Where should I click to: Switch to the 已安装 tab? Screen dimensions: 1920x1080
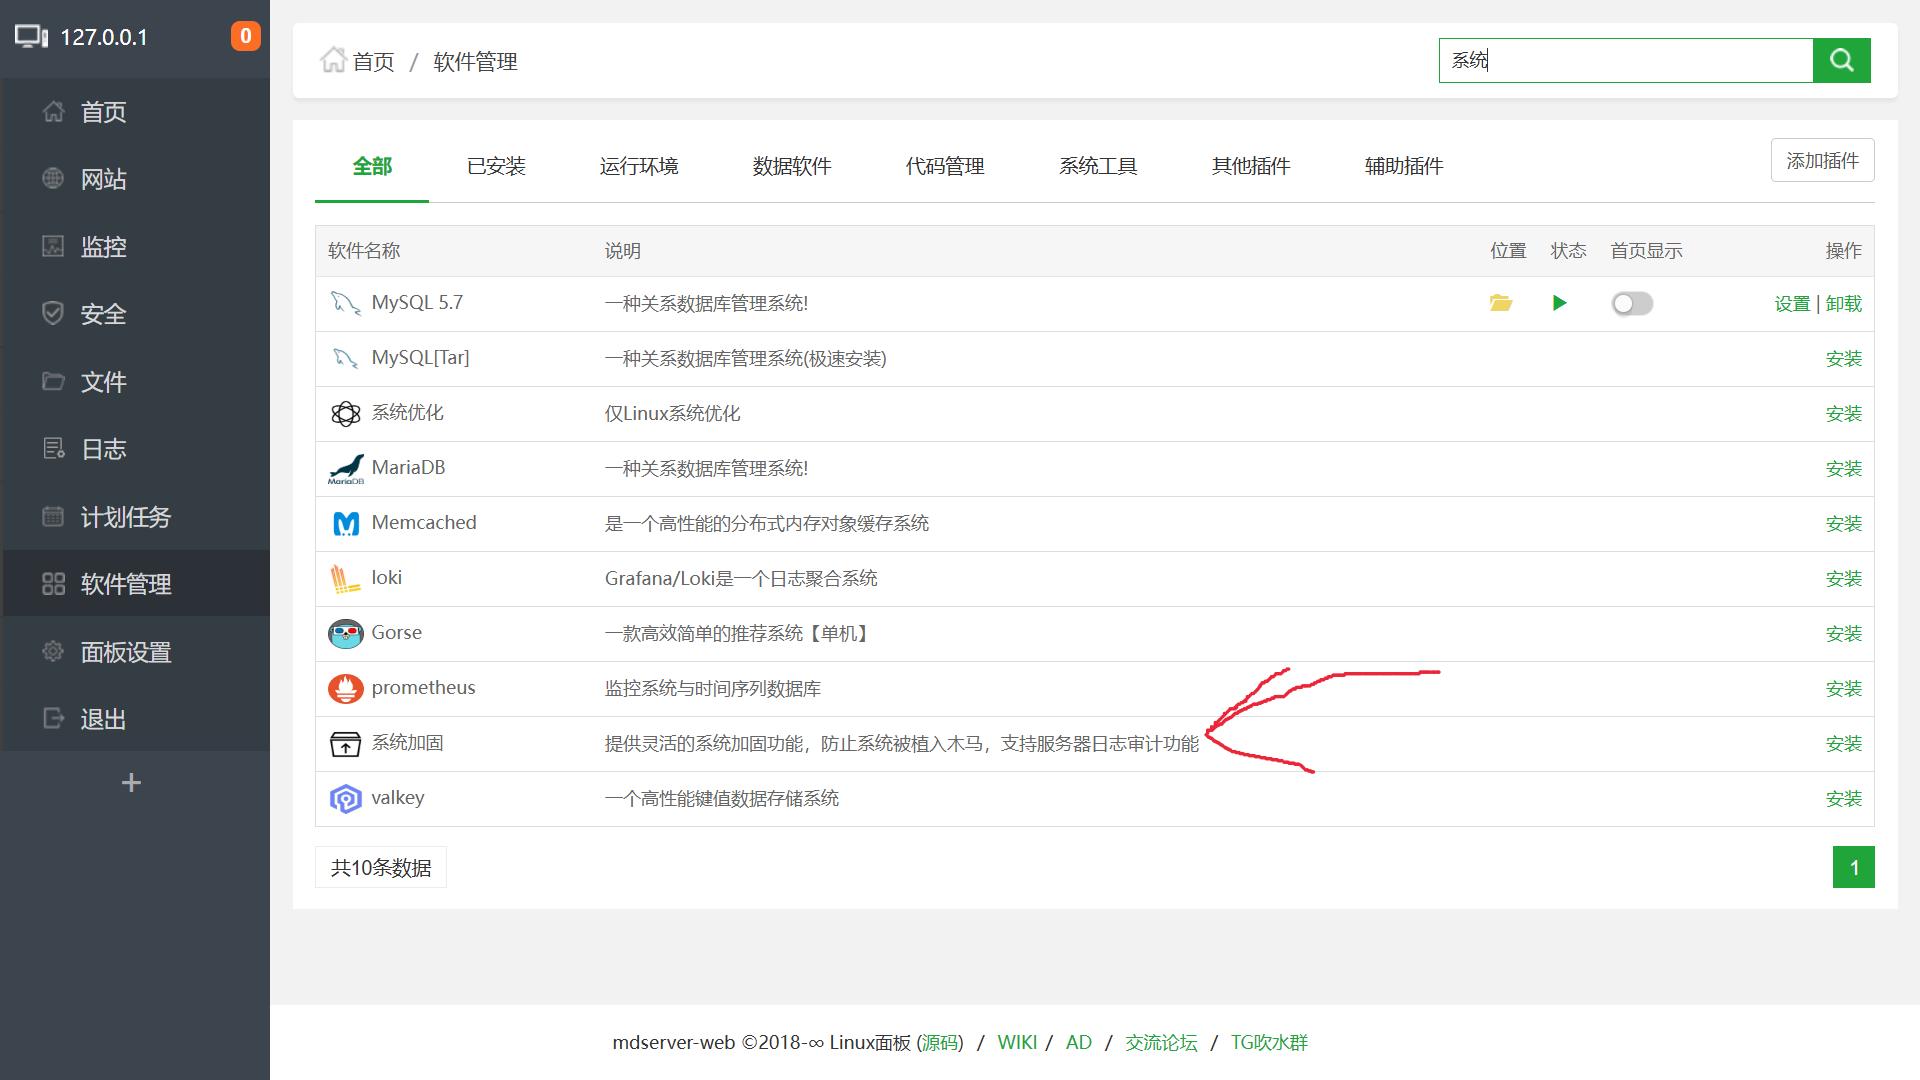click(496, 166)
